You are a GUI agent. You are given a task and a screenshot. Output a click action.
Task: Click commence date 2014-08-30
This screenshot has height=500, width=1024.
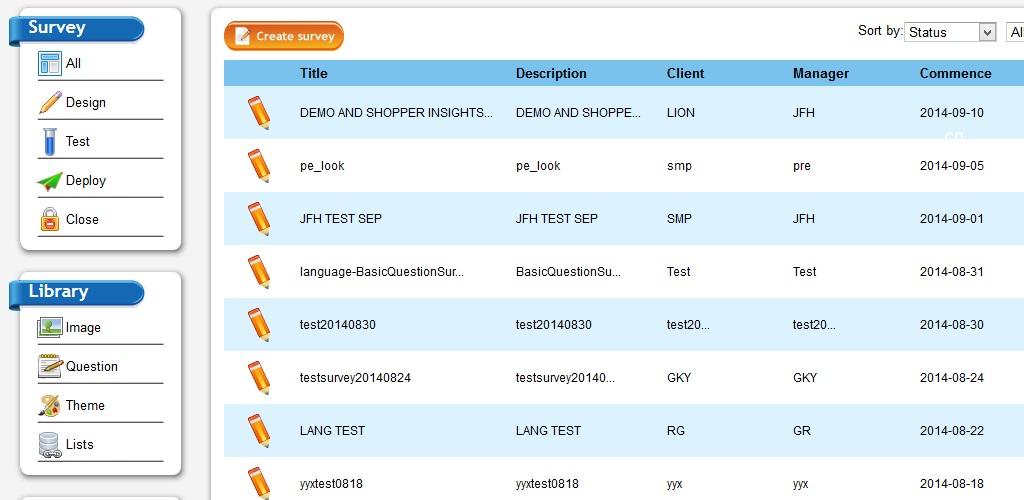click(952, 324)
